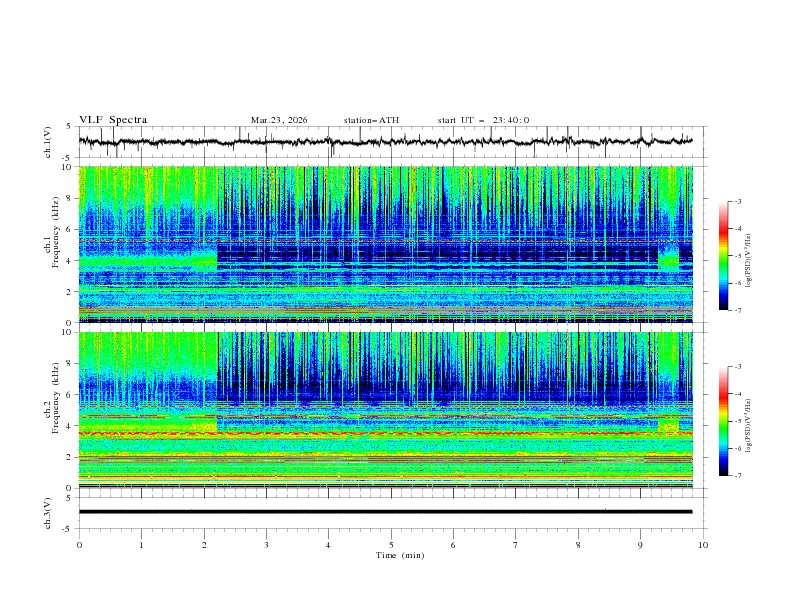The width and height of the screenshot is (792, 612).
Task: Click time axis tick label '10'
Action: coord(703,545)
